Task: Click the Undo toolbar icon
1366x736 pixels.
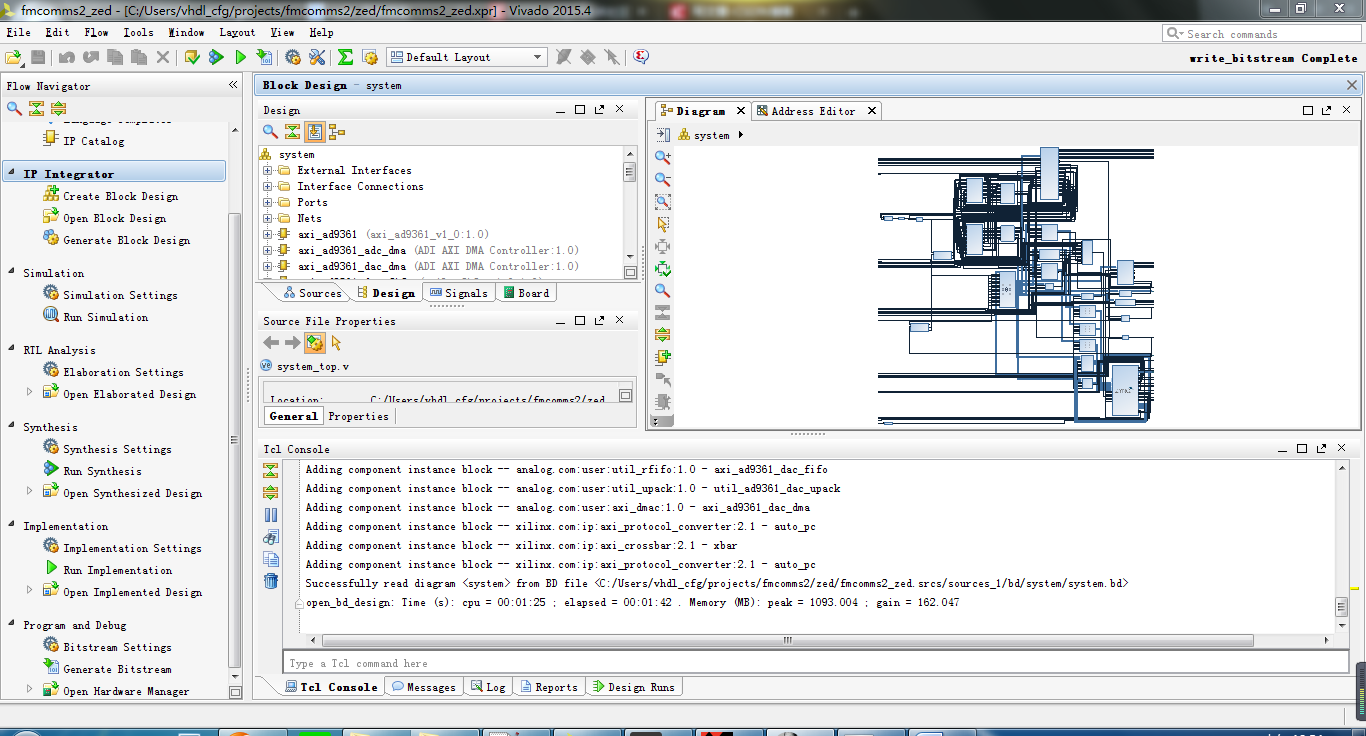Action: point(66,57)
